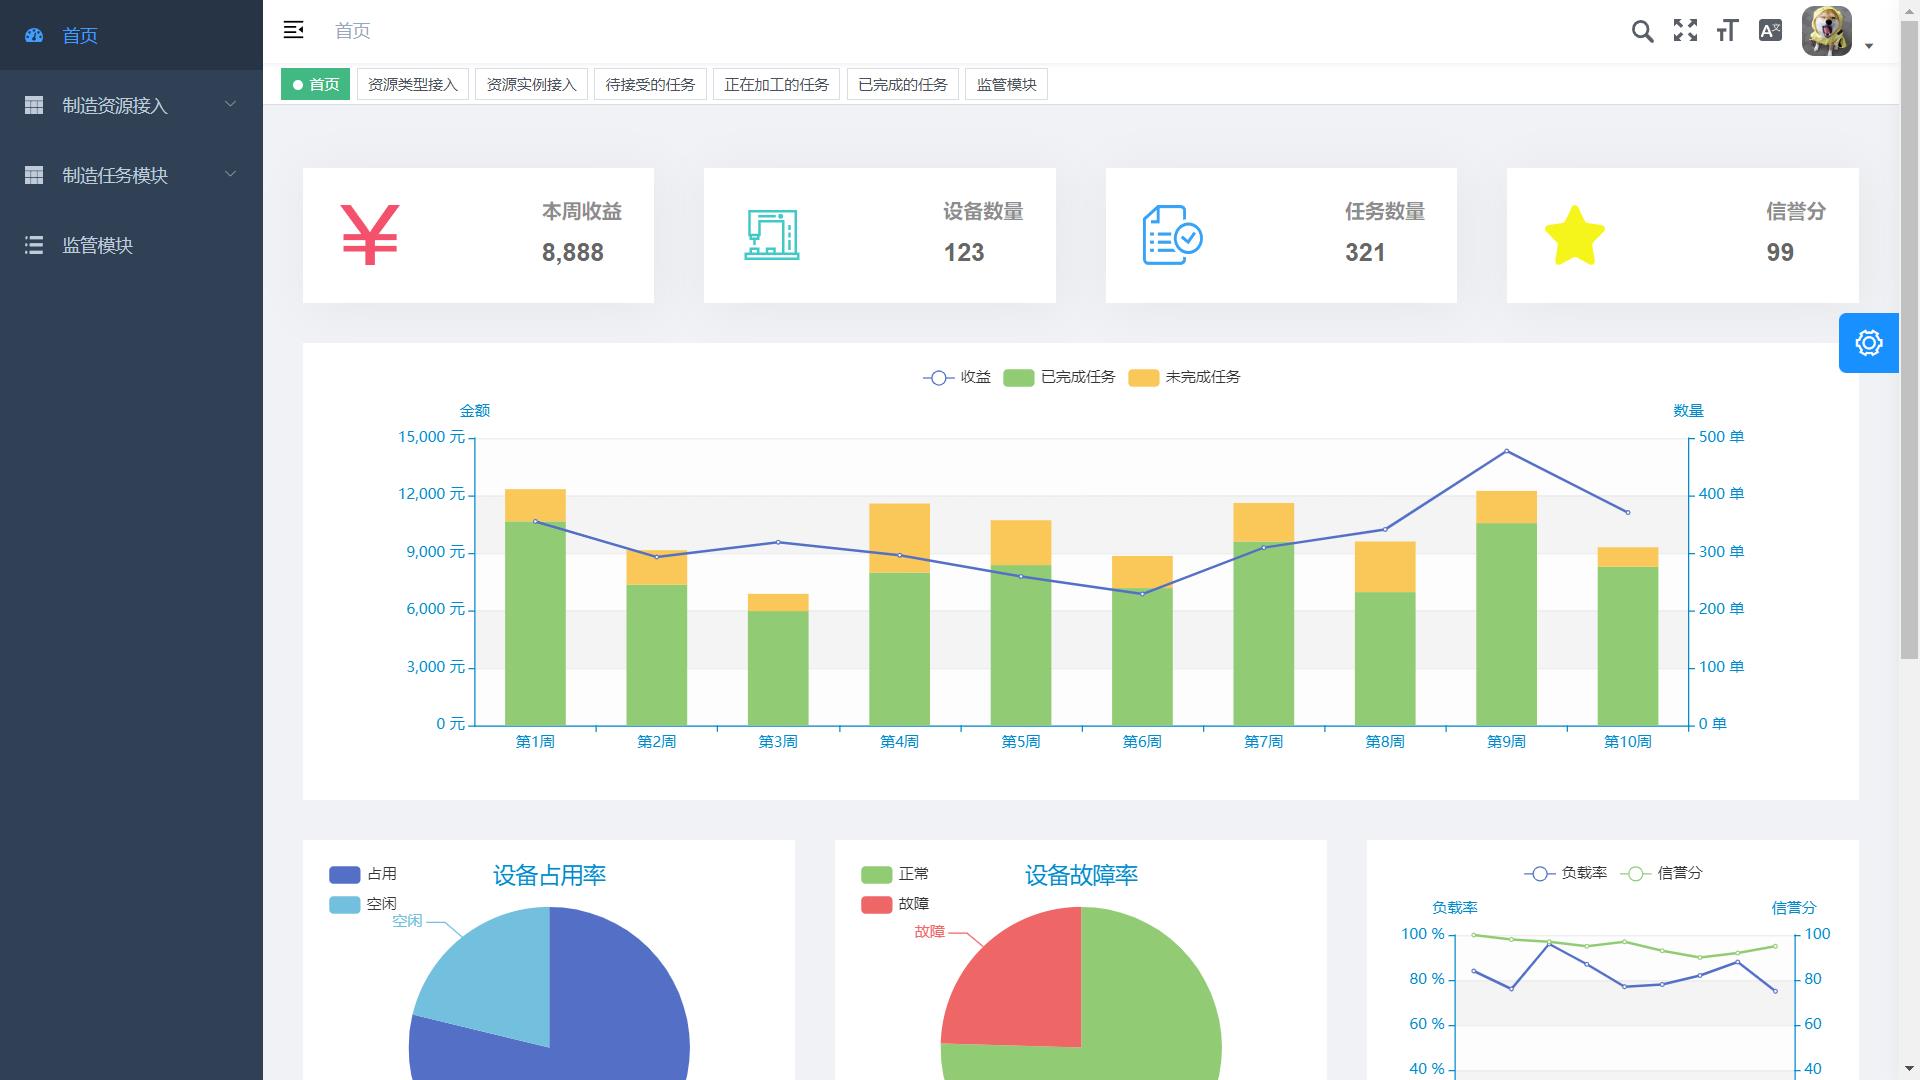The height and width of the screenshot is (1080, 1920).
Task: Click the yen weekly revenue icon
Action: click(x=370, y=235)
